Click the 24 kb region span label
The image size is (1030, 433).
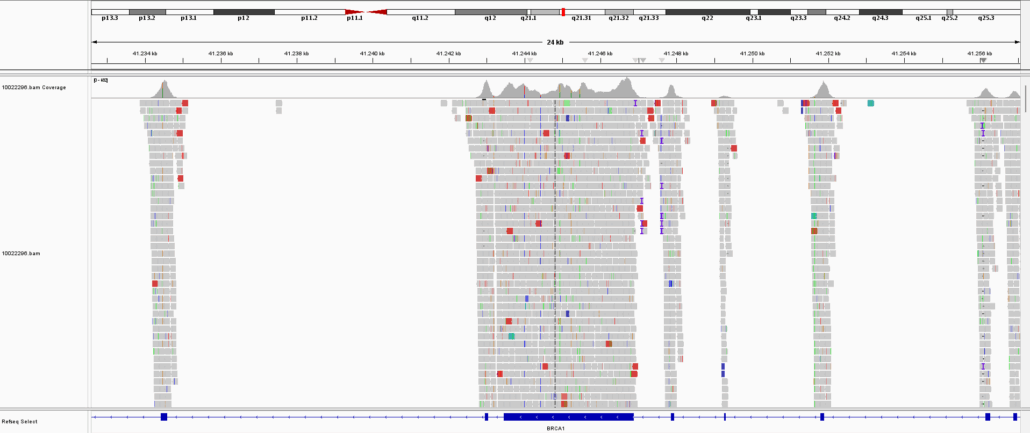click(x=555, y=42)
